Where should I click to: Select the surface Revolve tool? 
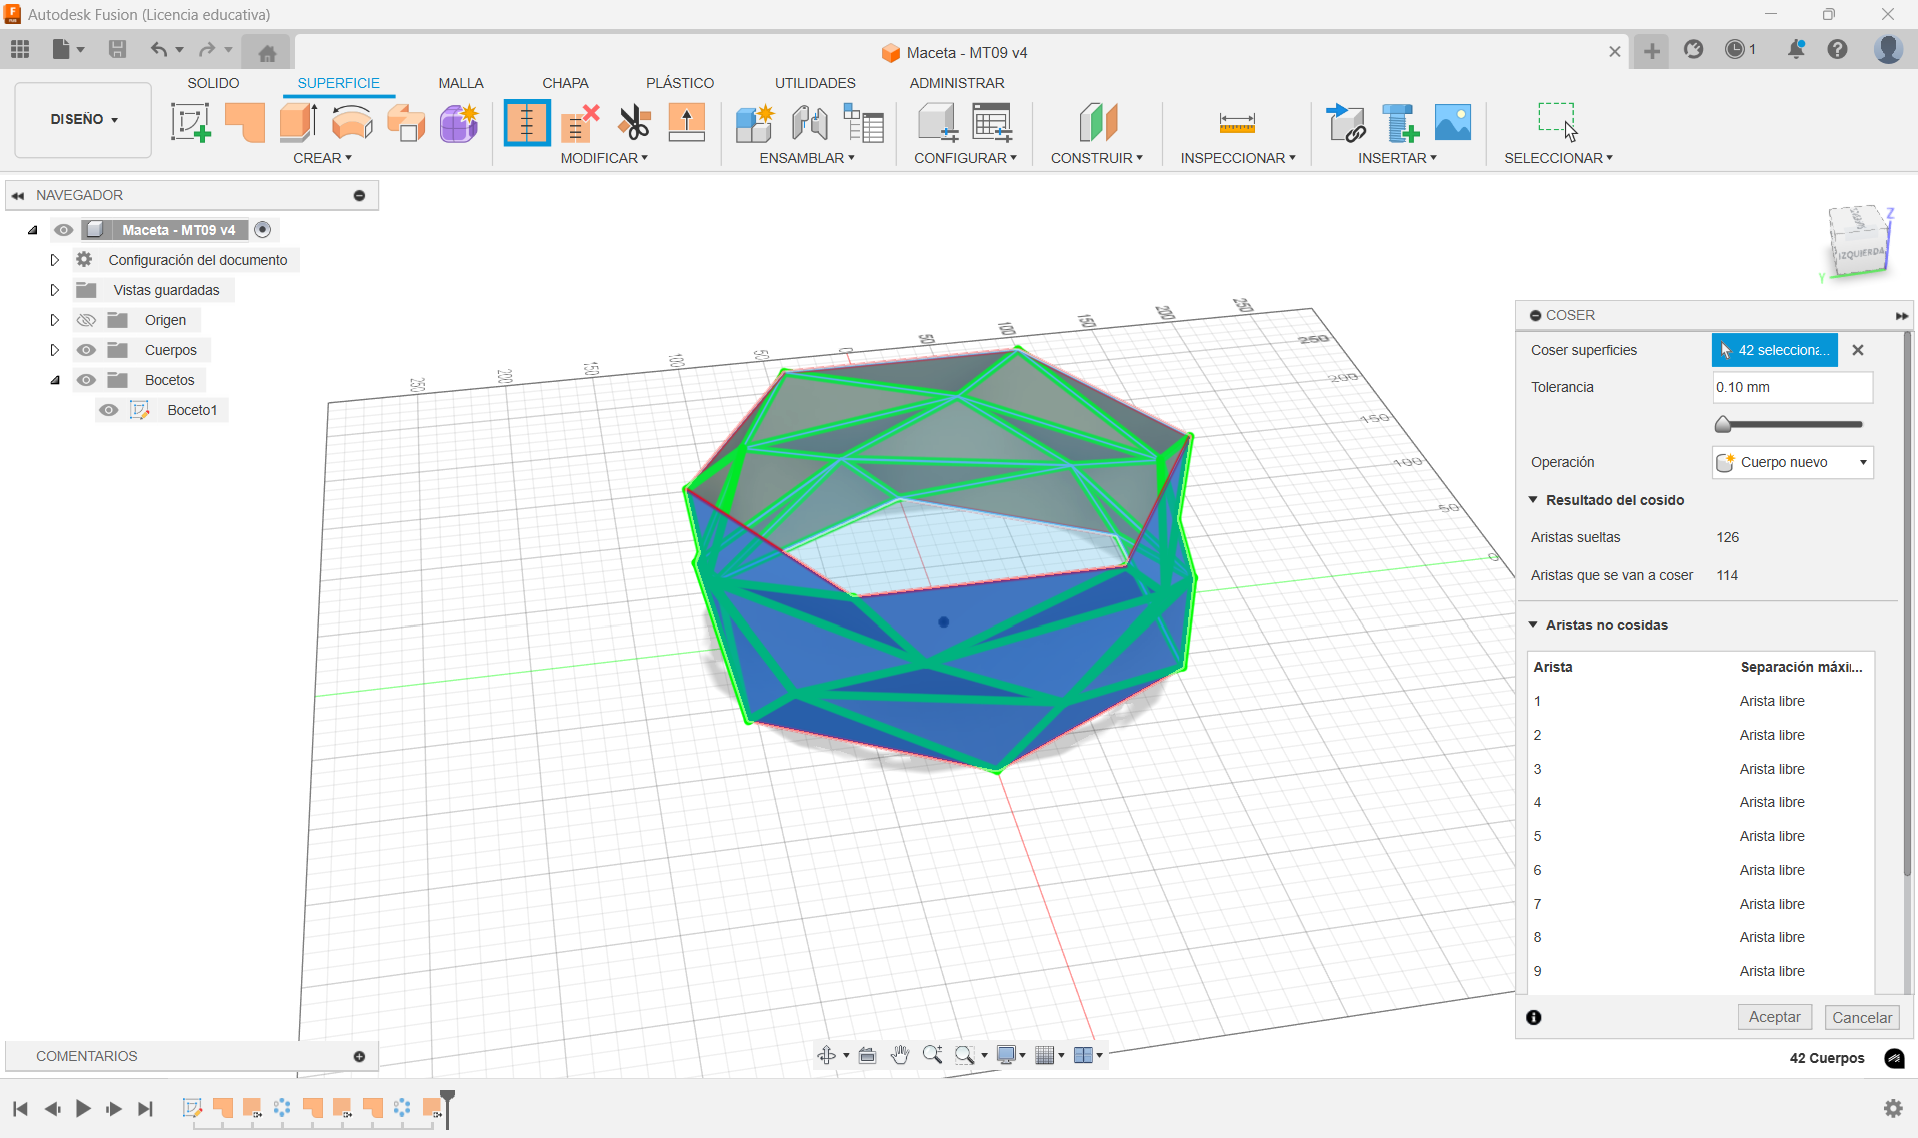pos(352,123)
